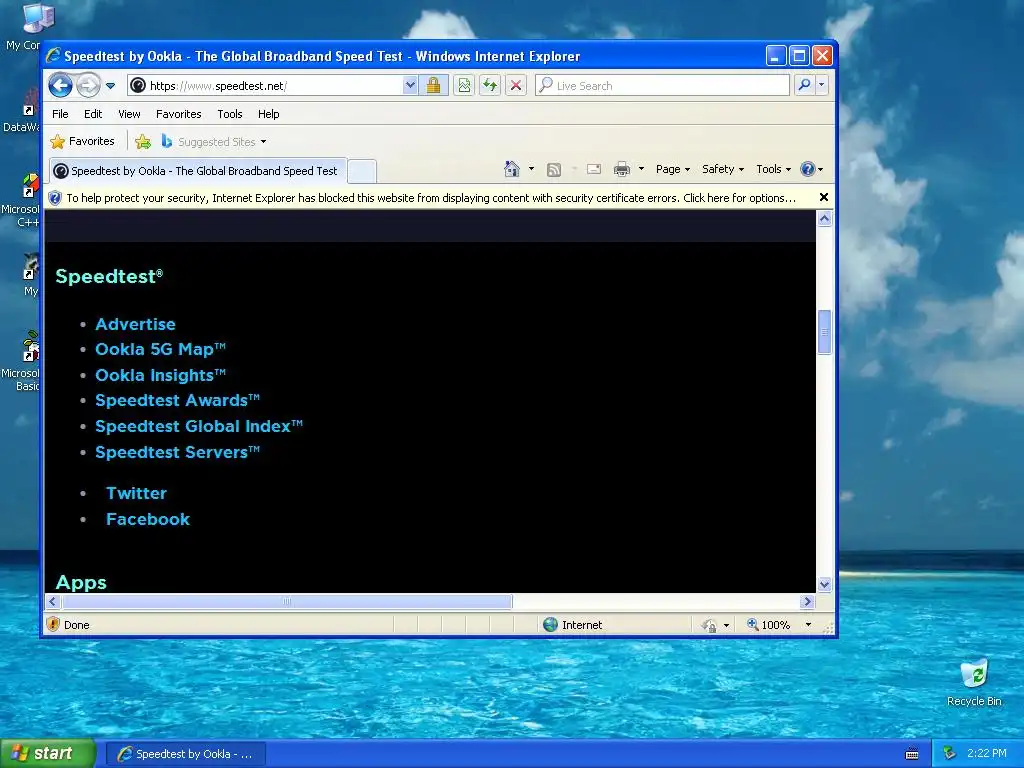The image size is (1024, 768).
Task: Open the Page dropdown menu
Action: click(673, 169)
